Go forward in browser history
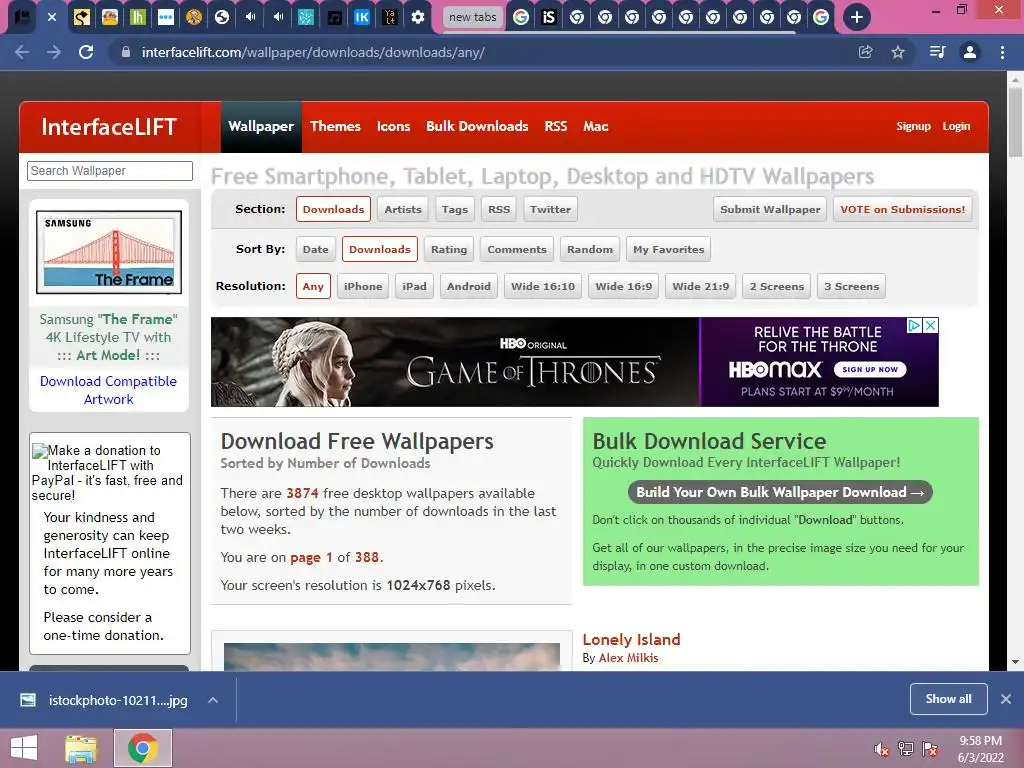This screenshot has width=1024, height=768. pos(54,52)
